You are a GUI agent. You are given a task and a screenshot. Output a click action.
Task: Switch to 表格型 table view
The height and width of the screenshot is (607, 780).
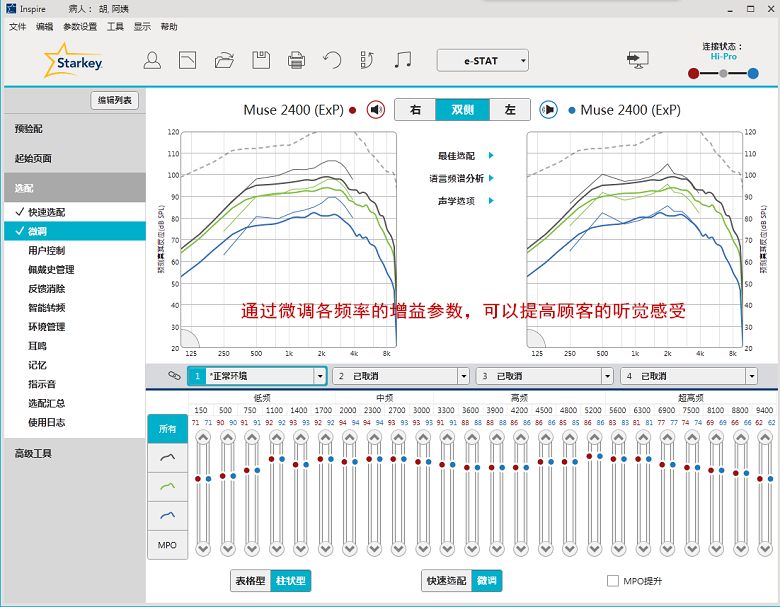coord(250,581)
